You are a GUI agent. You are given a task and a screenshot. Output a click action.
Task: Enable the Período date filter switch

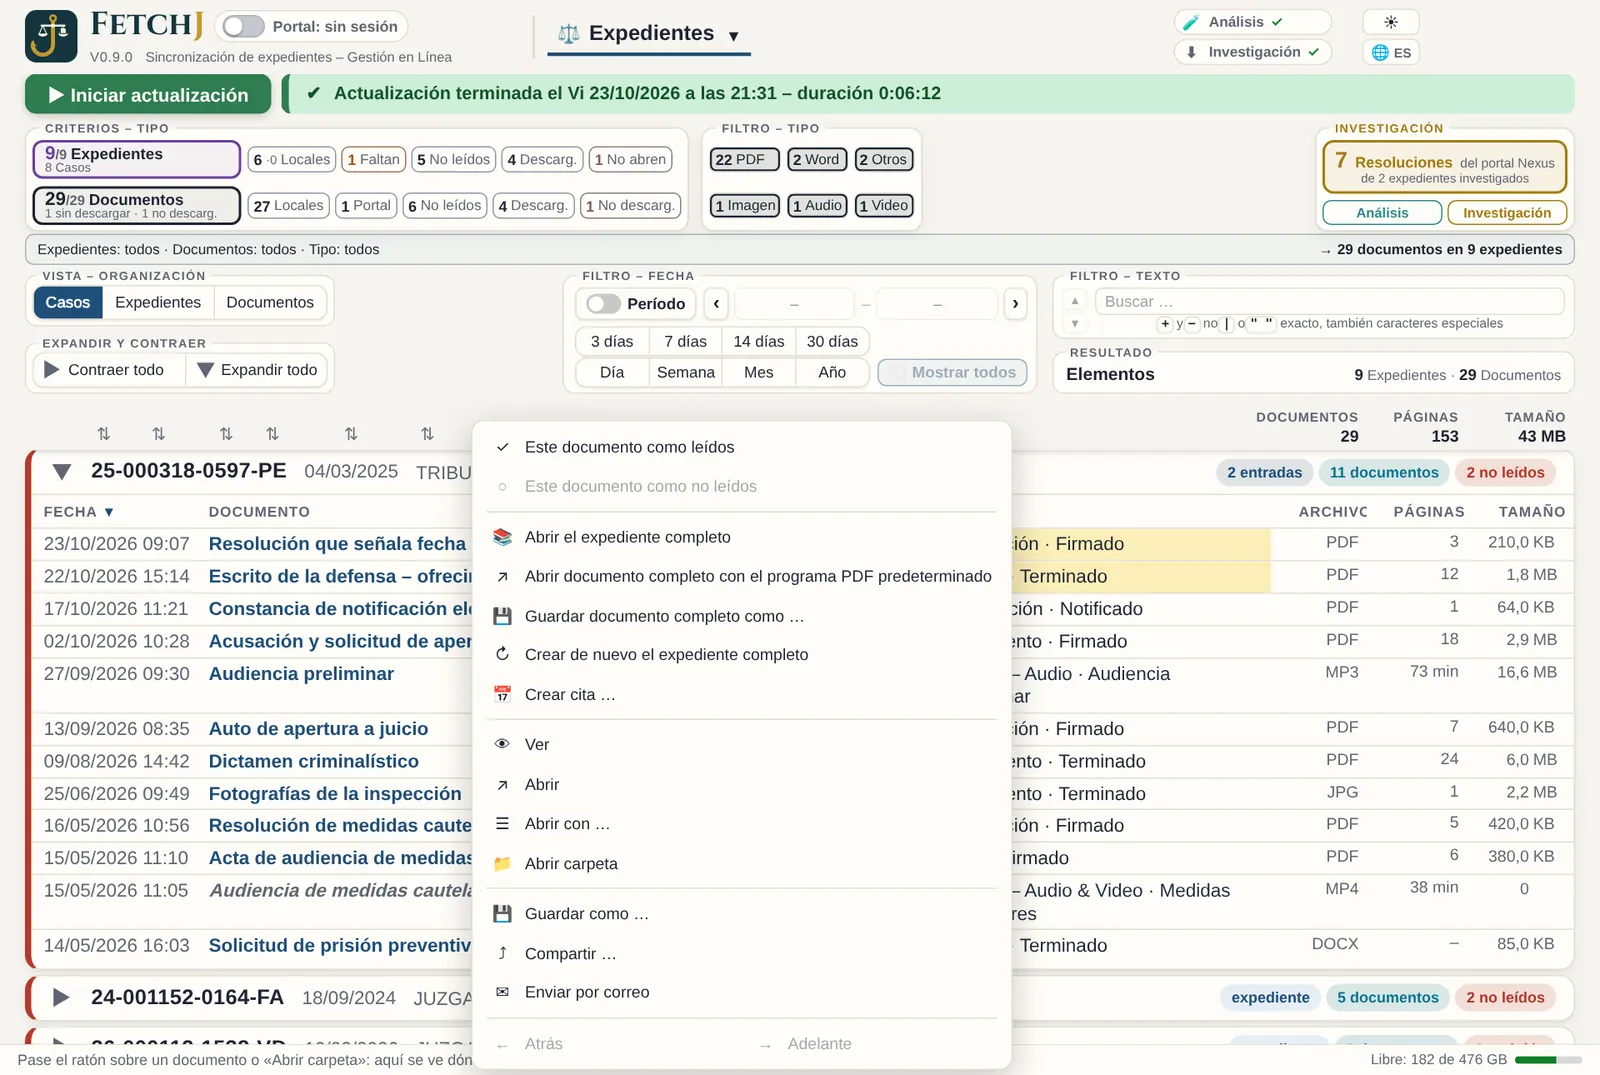[x=603, y=303]
